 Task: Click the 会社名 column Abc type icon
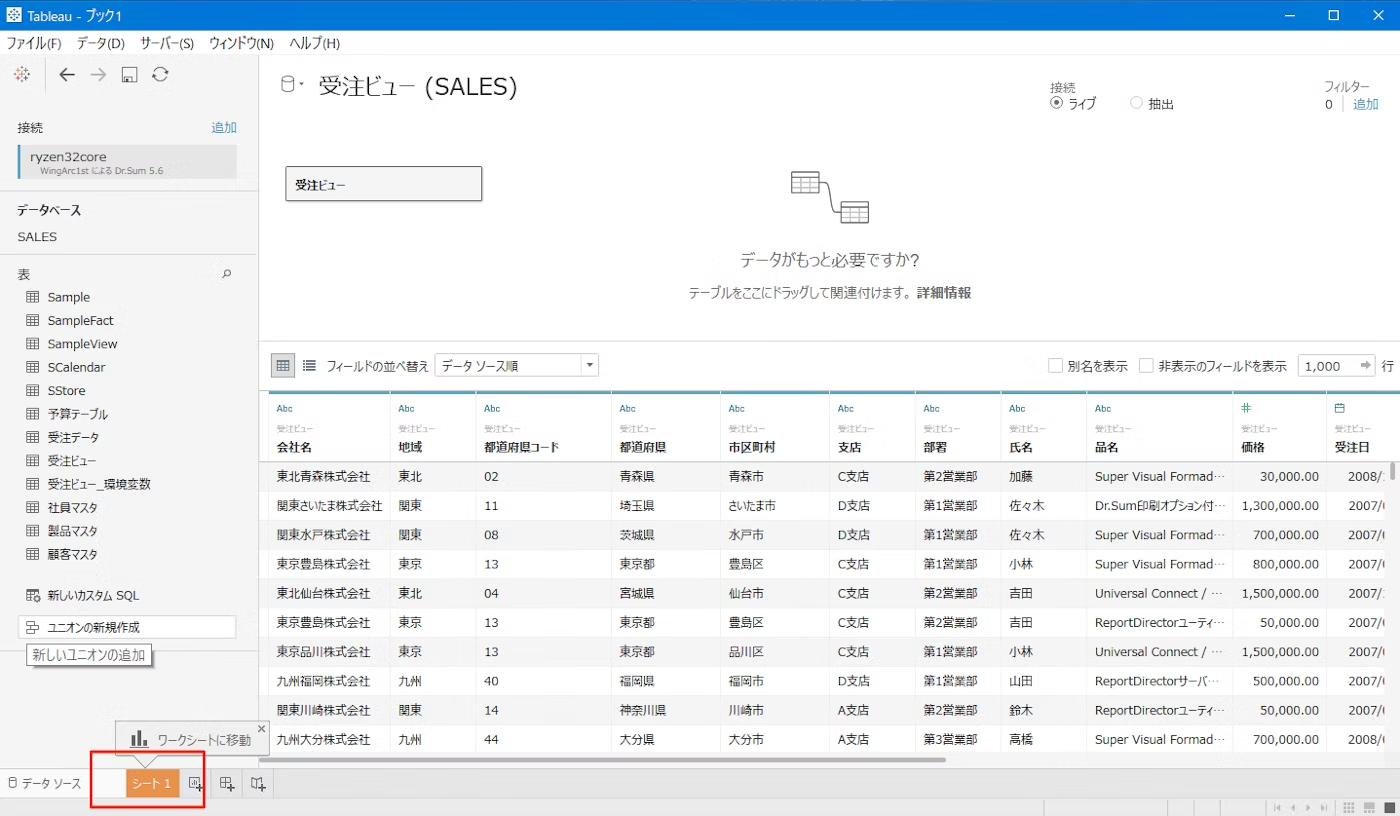click(285, 408)
